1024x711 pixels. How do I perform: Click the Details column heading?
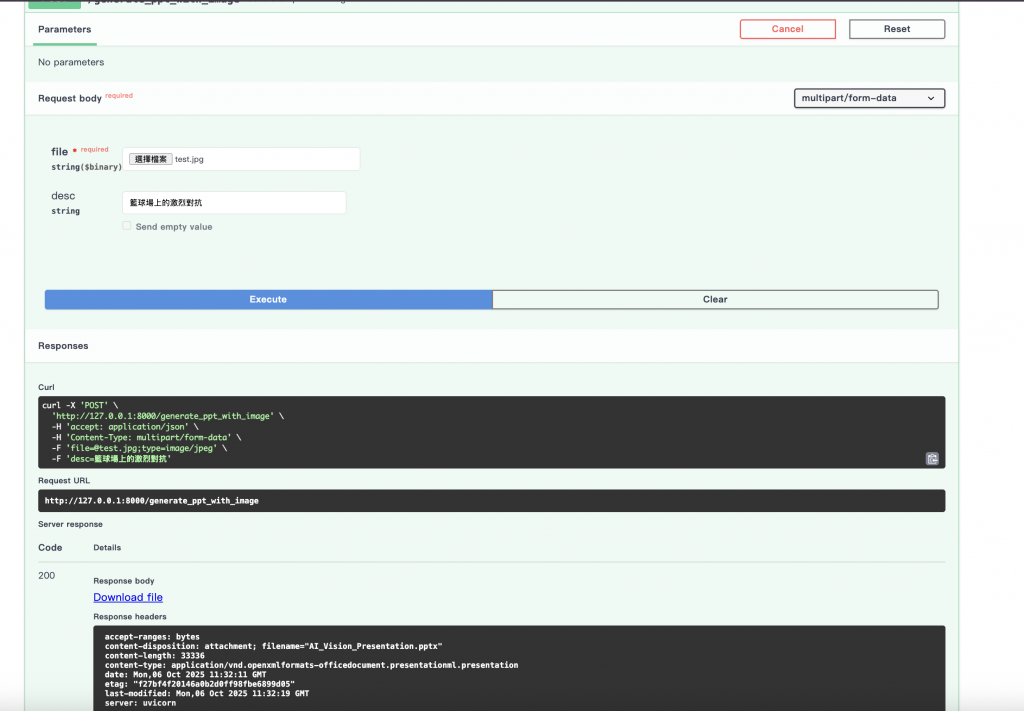point(107,547)
